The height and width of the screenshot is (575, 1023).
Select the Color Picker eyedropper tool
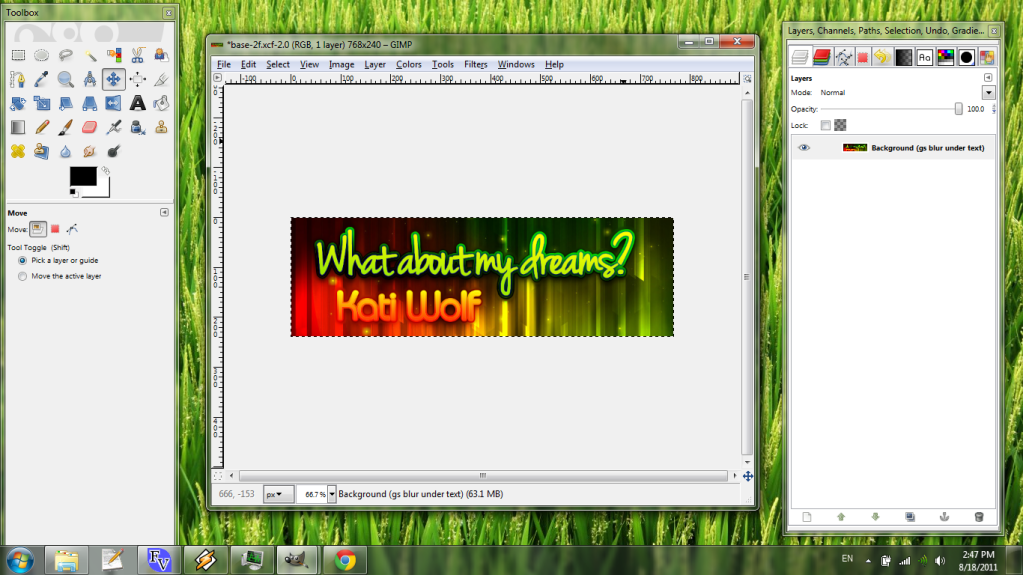tap(41, 80)
